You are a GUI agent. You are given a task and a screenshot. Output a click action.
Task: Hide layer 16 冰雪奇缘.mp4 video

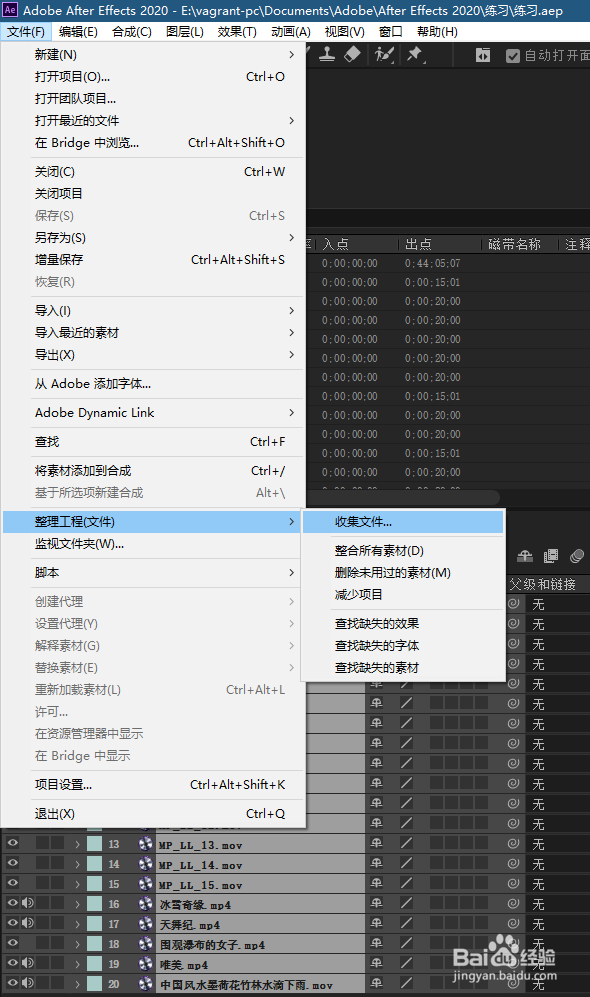click(x=12, y=903)
